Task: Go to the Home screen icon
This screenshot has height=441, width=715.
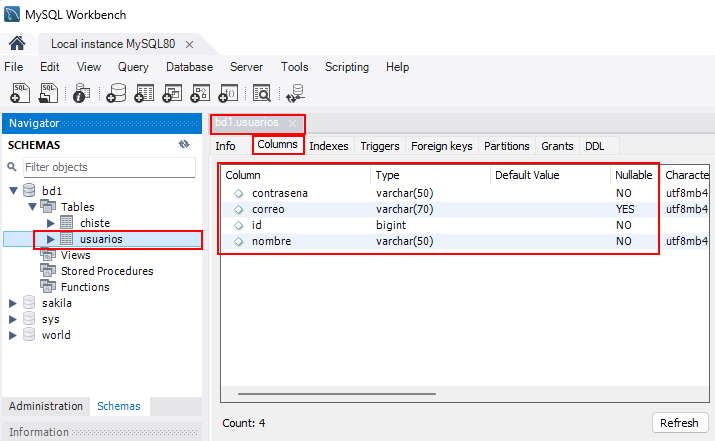Action: click(17, 44)
